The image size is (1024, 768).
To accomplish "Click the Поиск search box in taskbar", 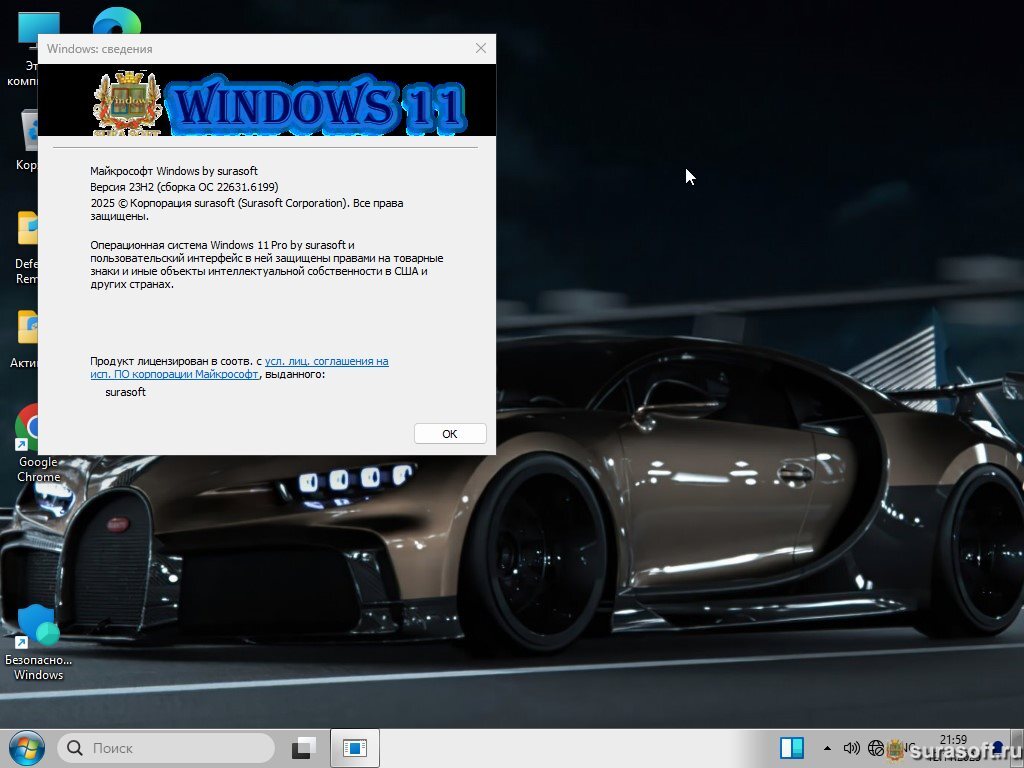I will pyautogui.click(x=165, y=748).
